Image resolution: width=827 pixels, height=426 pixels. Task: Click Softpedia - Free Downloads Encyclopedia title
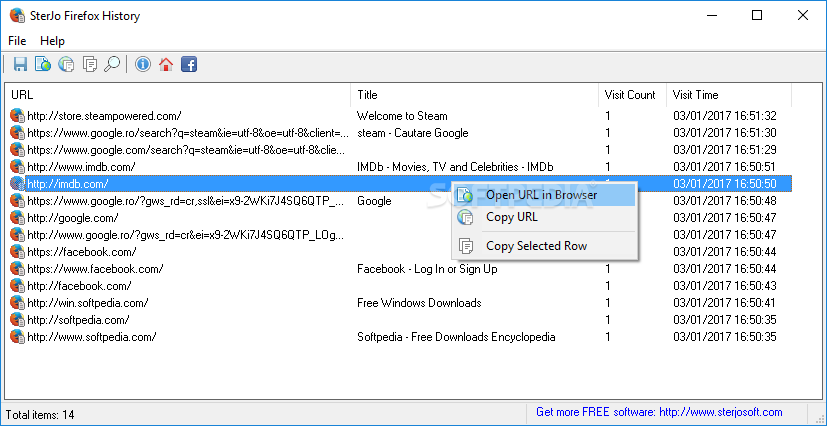tap(456, 337)
